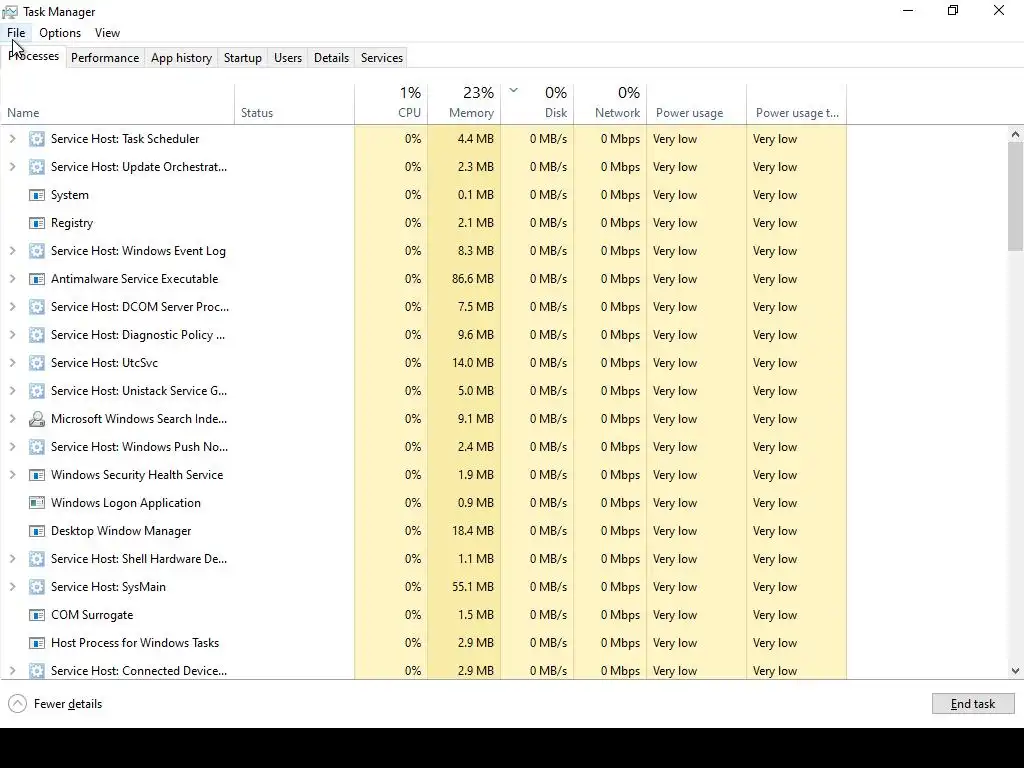Sort by the Power usage column header
Screen dimensions: 1024x768
click(697, 104)
